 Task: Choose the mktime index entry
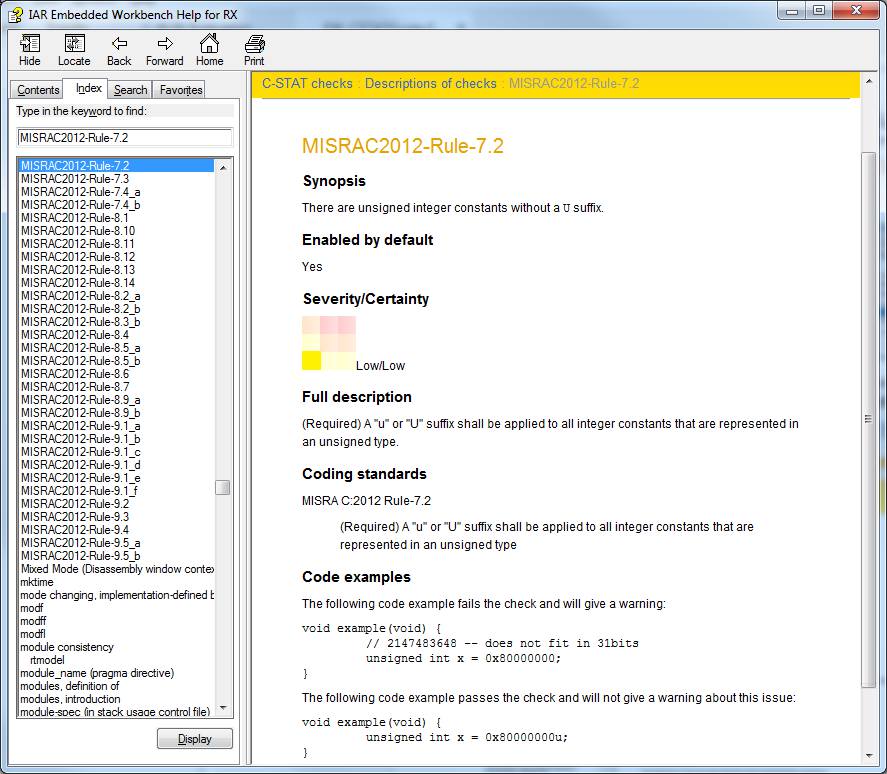tap(37, 582)
